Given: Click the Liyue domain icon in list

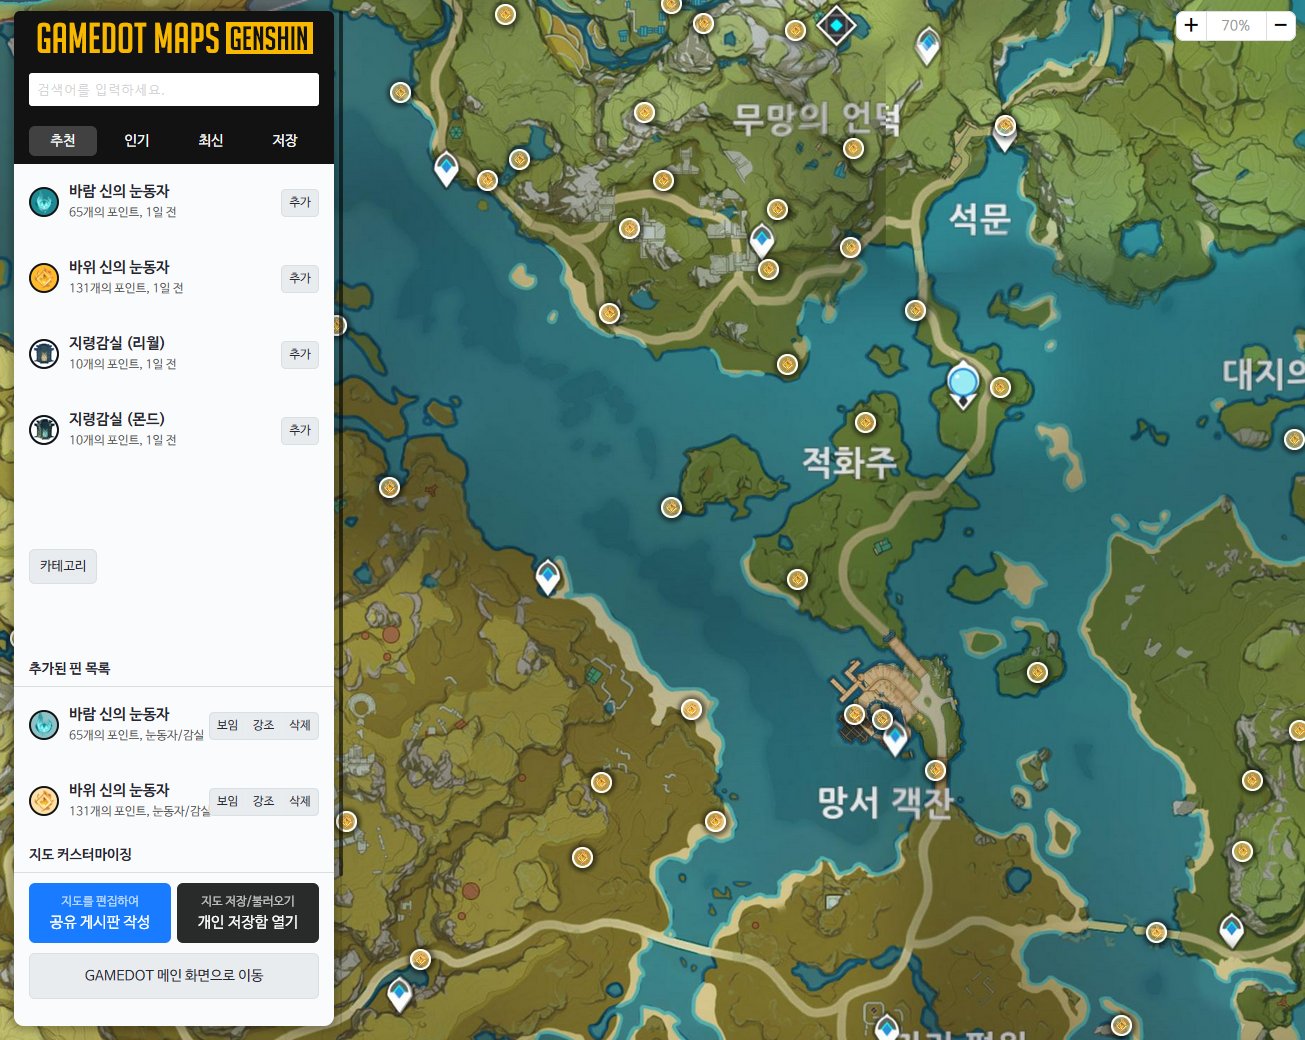Looking at the screenshot, I should (44, 354).
